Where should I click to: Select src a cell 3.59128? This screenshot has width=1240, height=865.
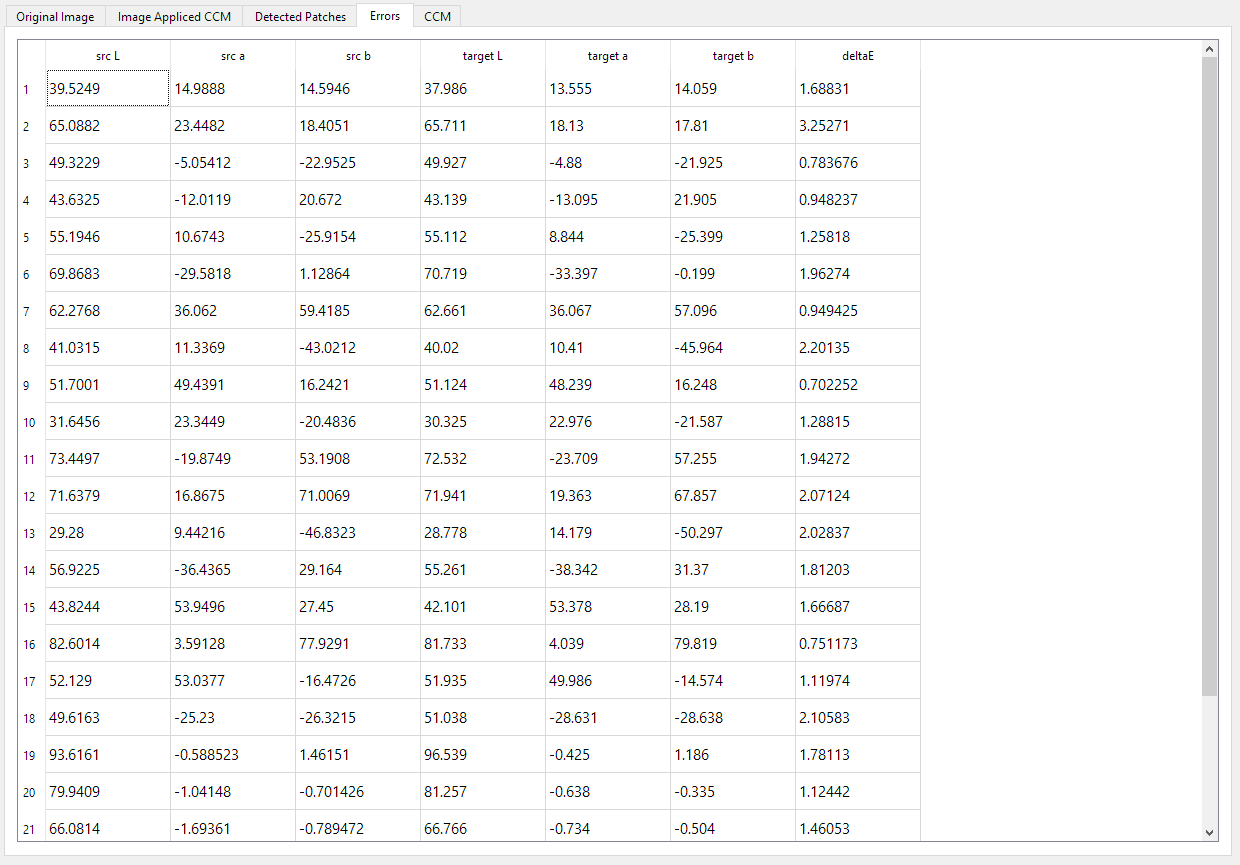pos(233,644)
